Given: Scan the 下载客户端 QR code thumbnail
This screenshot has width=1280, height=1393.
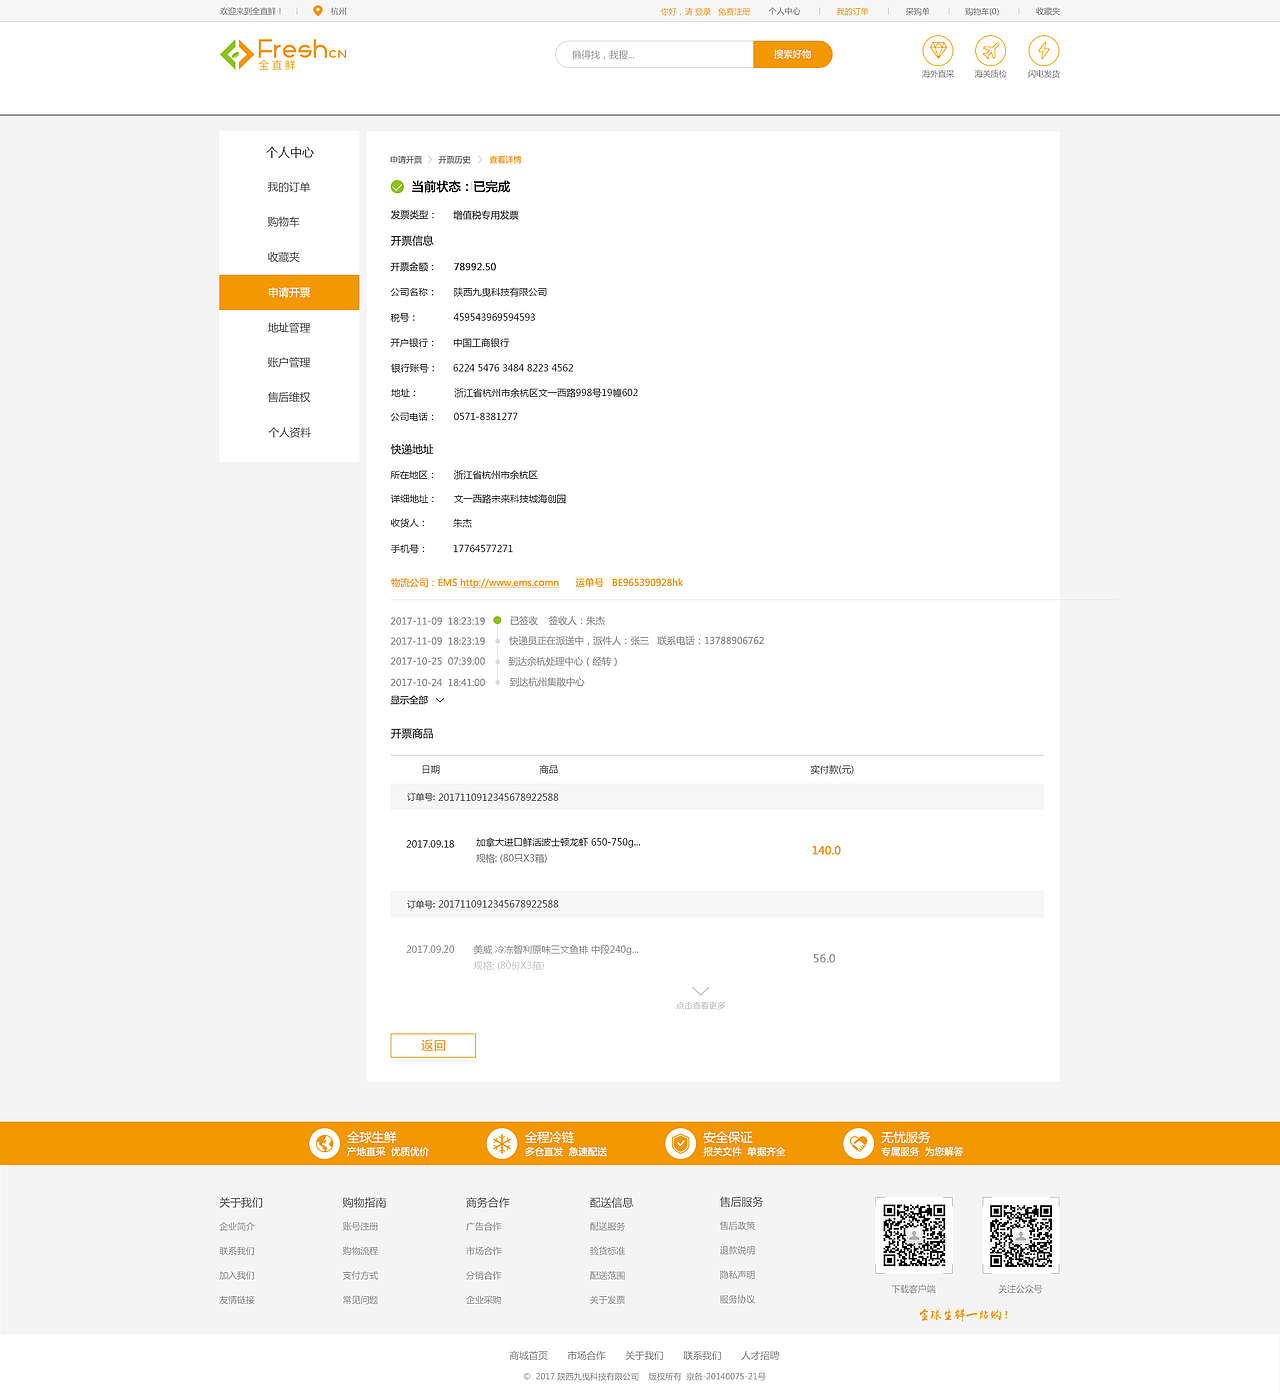Looking at the screenshot, I should 913,1234.
